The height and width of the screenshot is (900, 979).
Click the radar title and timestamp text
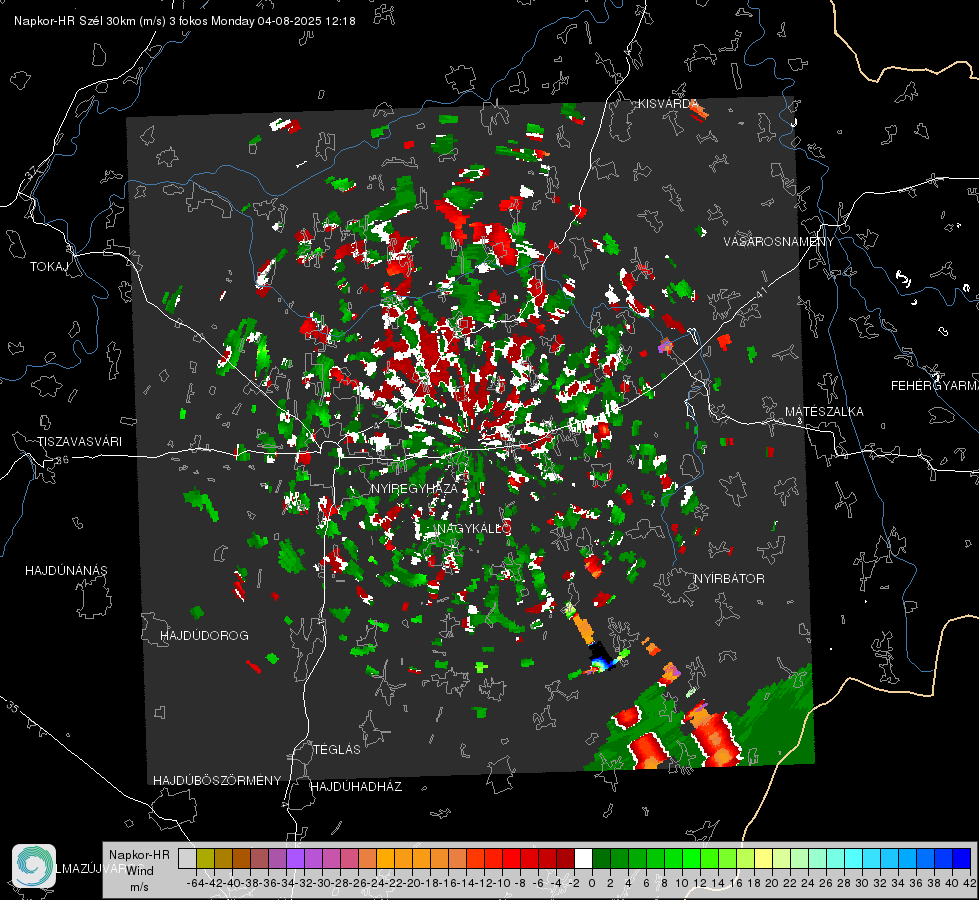pos(185,21)
